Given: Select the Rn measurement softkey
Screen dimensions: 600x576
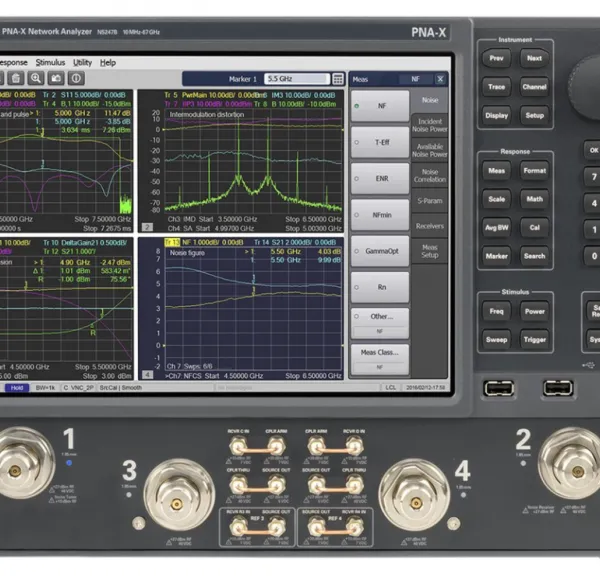Looking at the screenshot, I should (x=380, y=287).
